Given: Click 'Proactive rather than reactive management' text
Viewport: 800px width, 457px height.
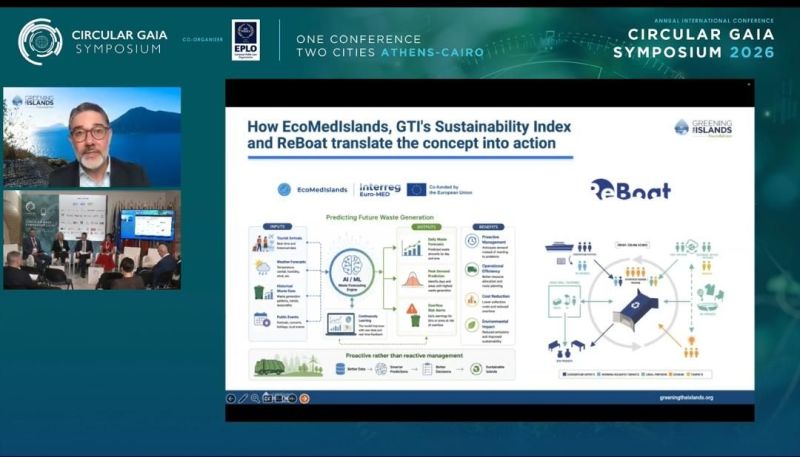Looking at the screenshot, I should [x=404, y=356].
